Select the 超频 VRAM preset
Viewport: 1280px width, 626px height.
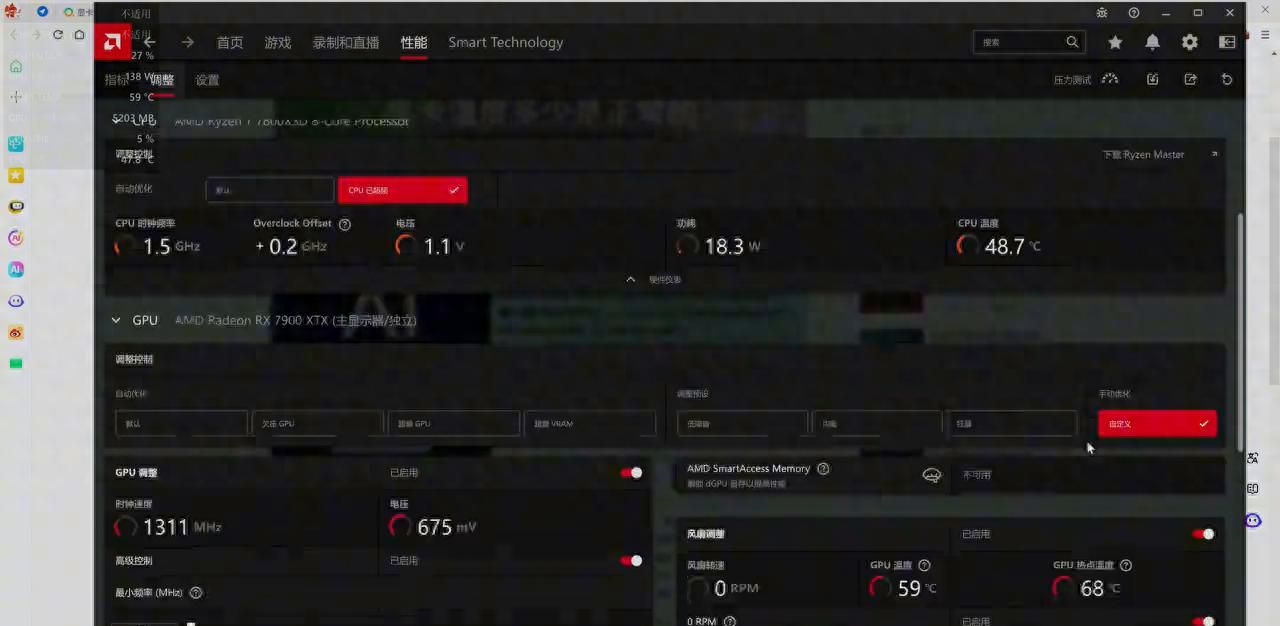click(590, 423)
